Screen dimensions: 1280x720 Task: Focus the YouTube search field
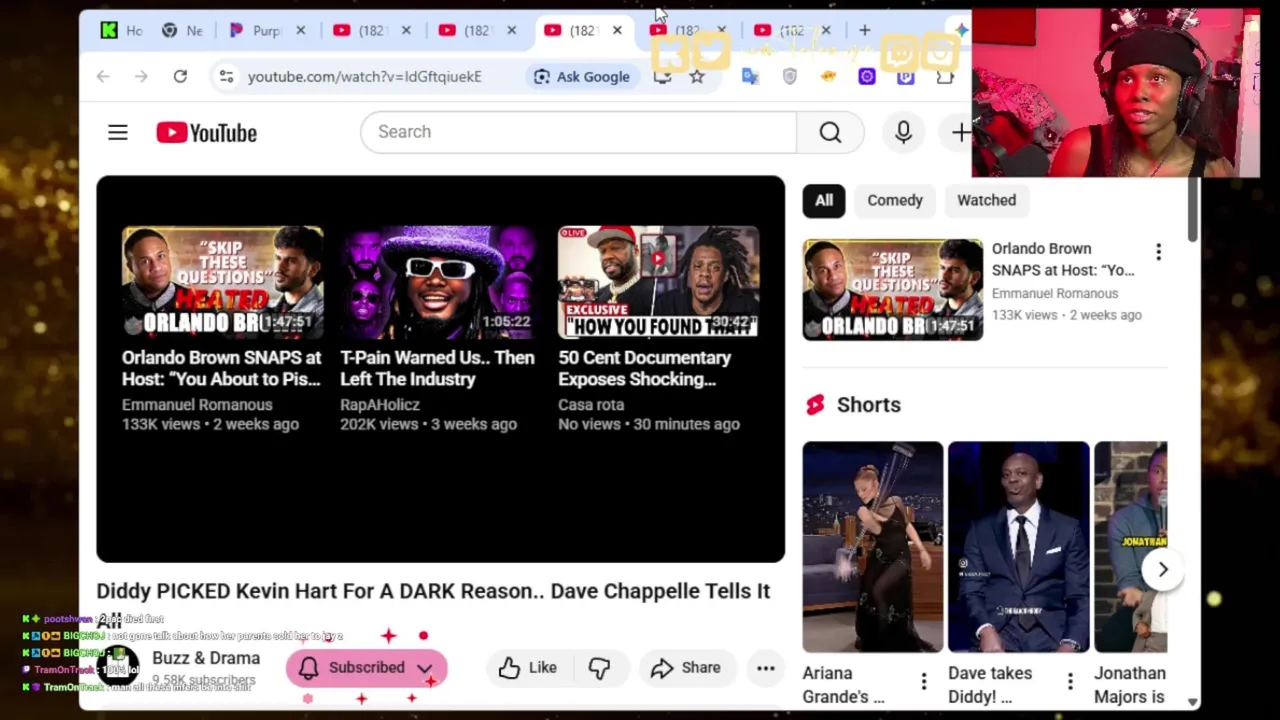578,132
